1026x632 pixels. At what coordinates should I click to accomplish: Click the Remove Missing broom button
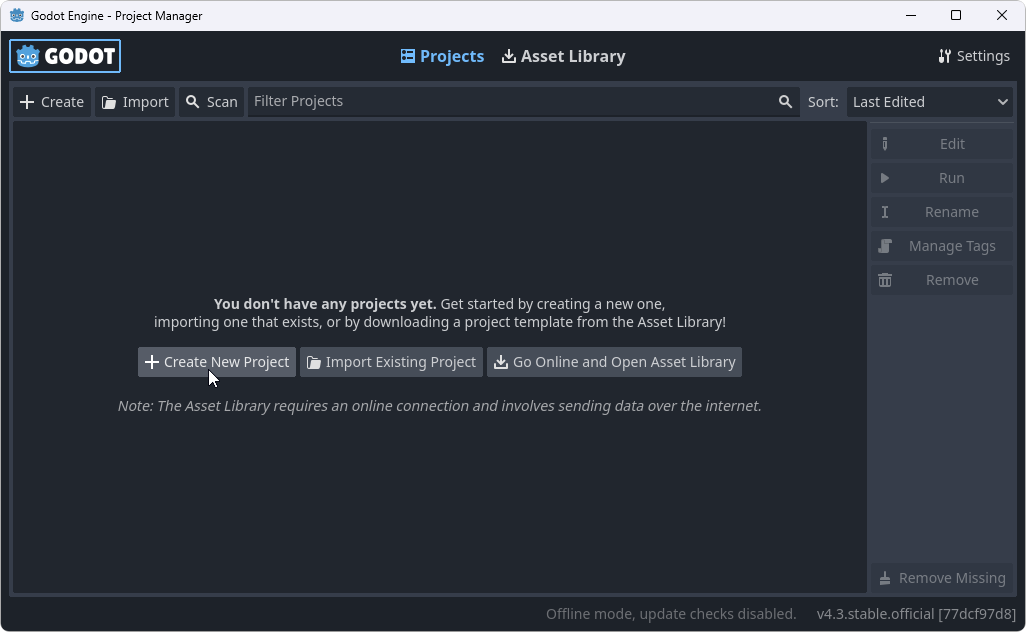point(941,578)
